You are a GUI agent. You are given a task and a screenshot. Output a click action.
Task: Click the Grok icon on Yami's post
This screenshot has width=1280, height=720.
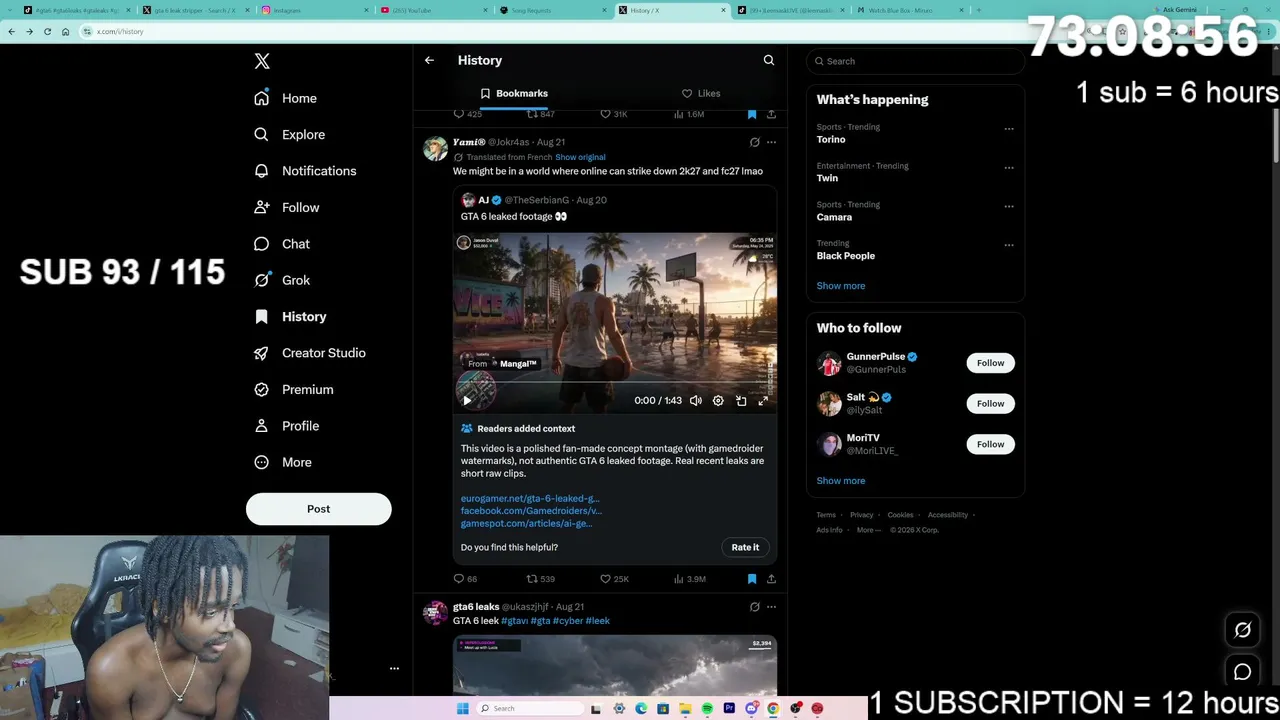point(755,142)
